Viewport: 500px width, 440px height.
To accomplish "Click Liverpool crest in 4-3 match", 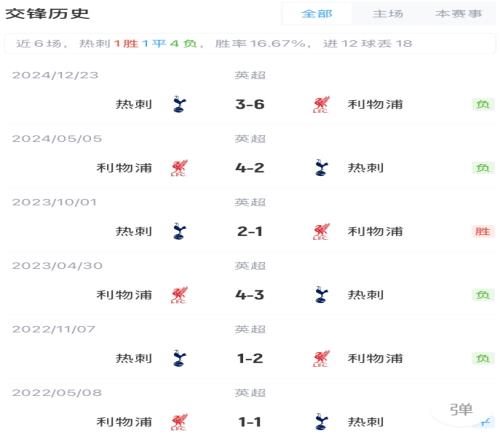I will [x=179, y=295].
